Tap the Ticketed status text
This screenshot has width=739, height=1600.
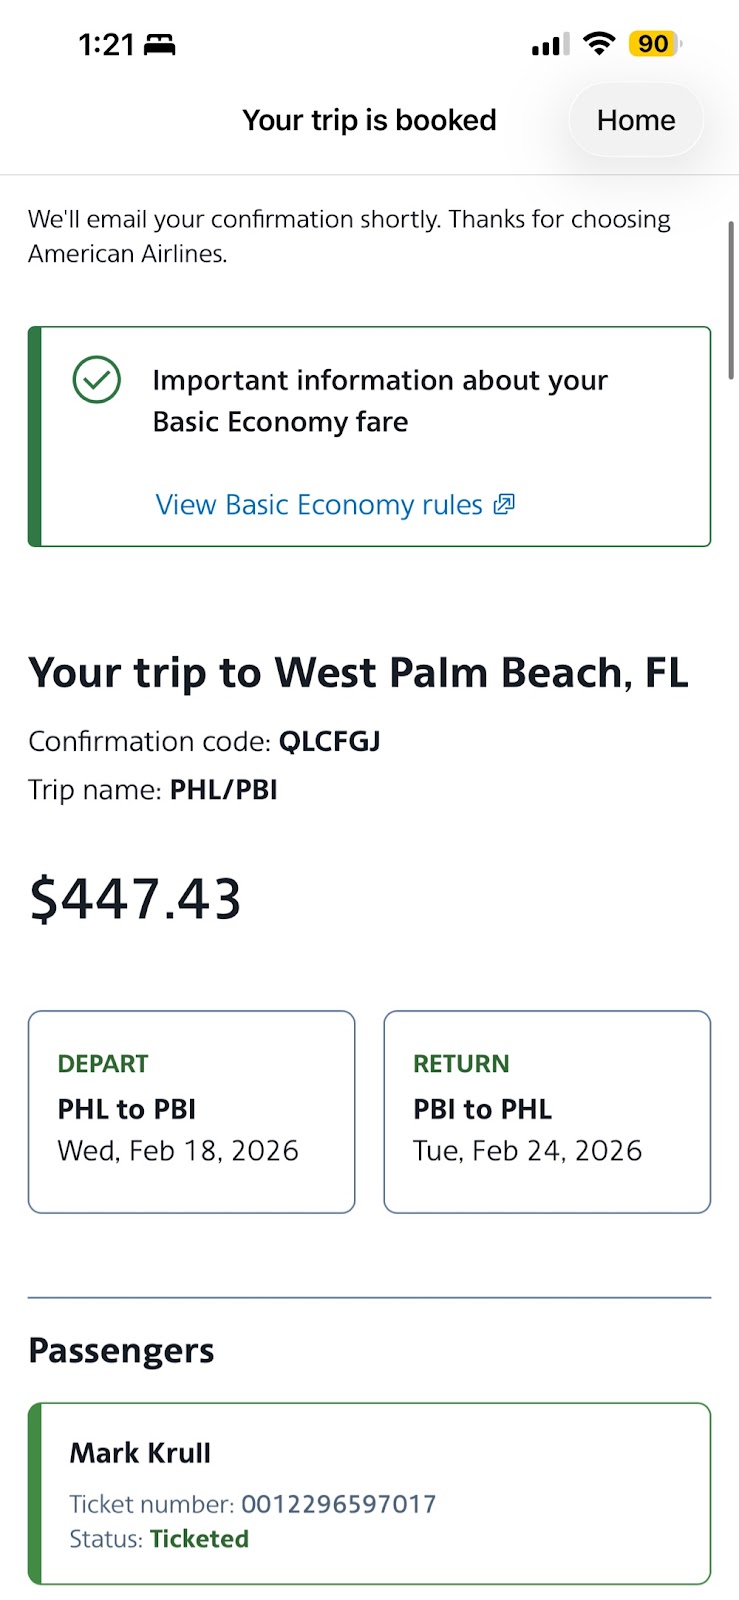point(199,1539)
